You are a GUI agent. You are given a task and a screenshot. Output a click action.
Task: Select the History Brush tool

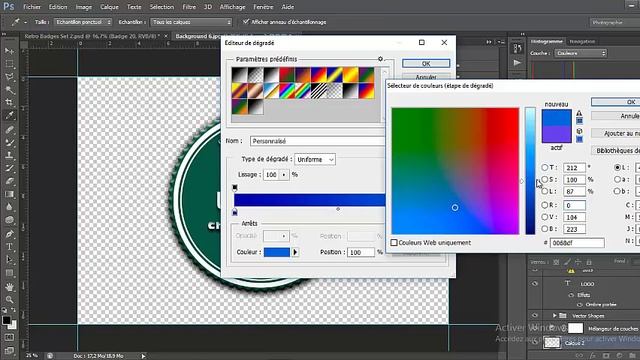tap(9, 168)
